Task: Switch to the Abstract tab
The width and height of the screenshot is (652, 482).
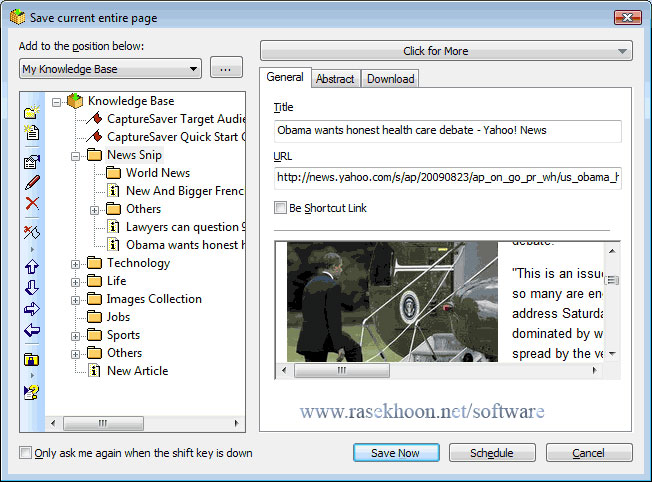Action: coord(334,78)
